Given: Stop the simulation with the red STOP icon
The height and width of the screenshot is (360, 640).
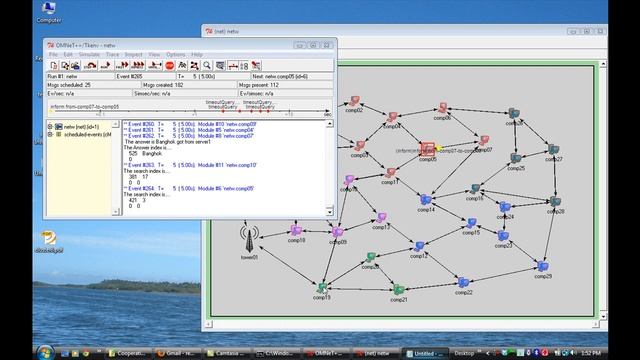Looking at the screenshot, I should (x=170, y=65).
